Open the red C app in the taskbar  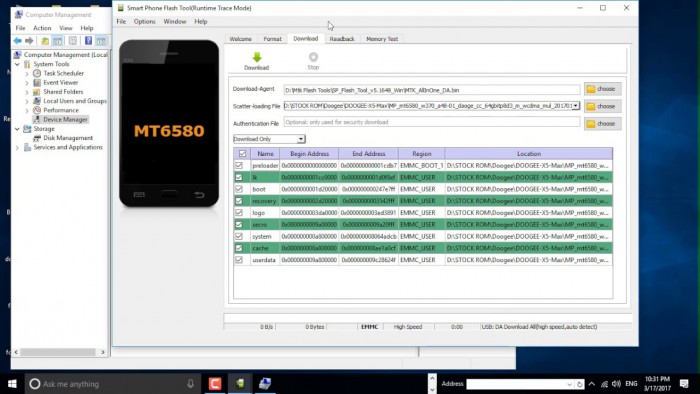click(215, 384)
